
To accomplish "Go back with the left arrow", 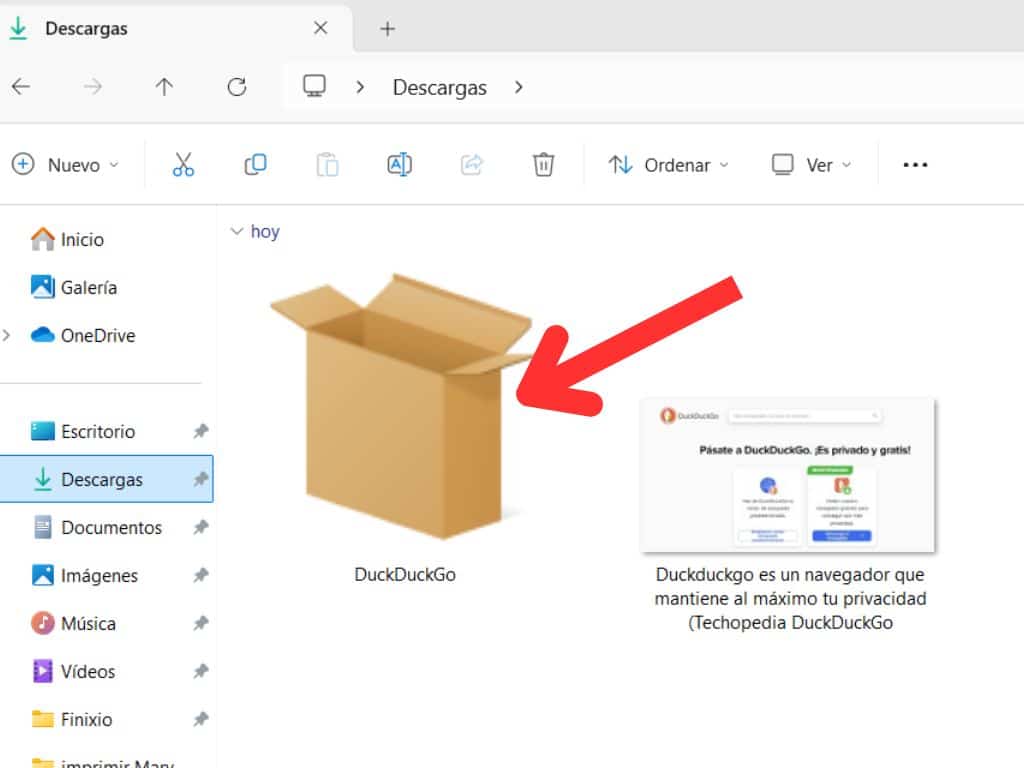I will (x=21, y=86).
